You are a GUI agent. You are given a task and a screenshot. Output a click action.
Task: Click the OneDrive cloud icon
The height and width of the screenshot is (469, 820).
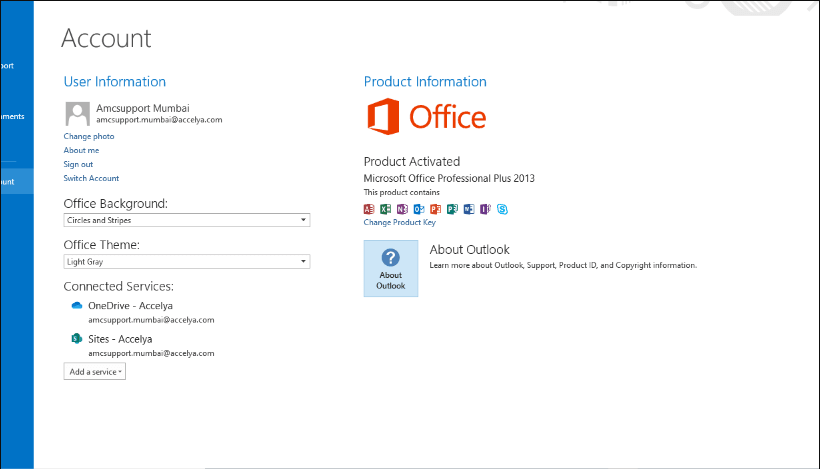coord(76,306)
